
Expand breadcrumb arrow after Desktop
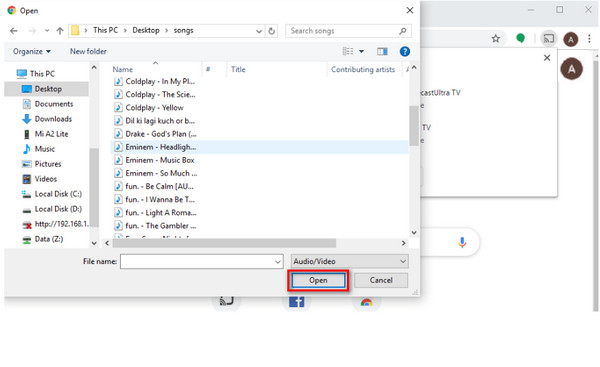(166, 31)
